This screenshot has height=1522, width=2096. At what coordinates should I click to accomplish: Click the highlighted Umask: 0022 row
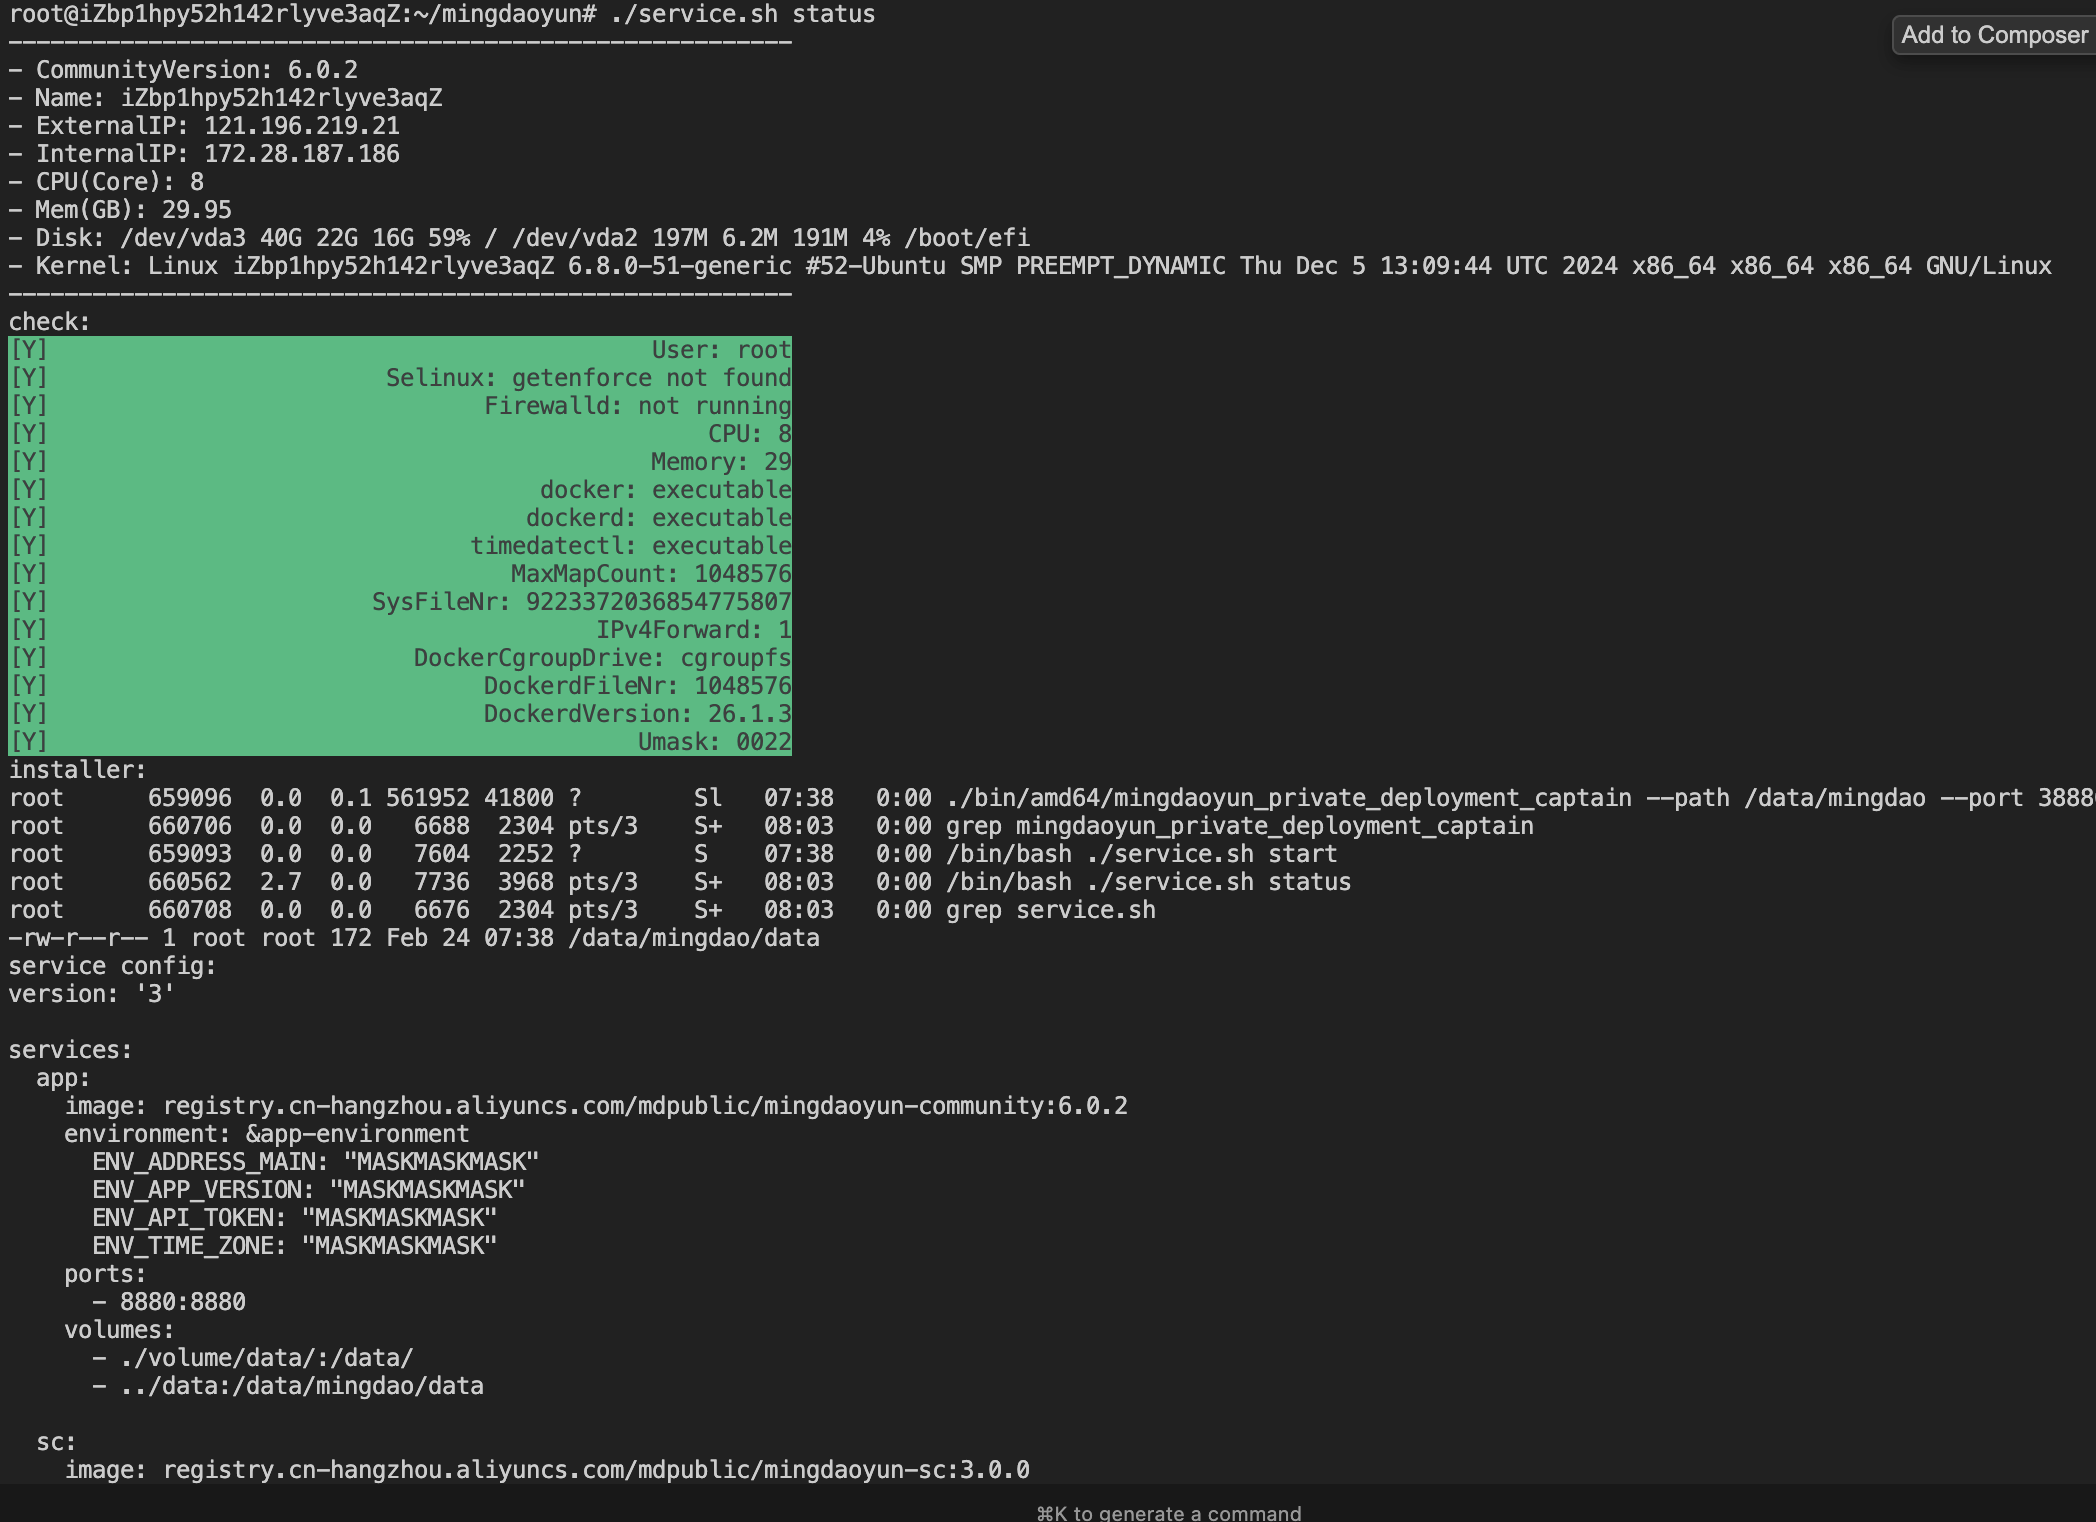click(x=714, y=742)
